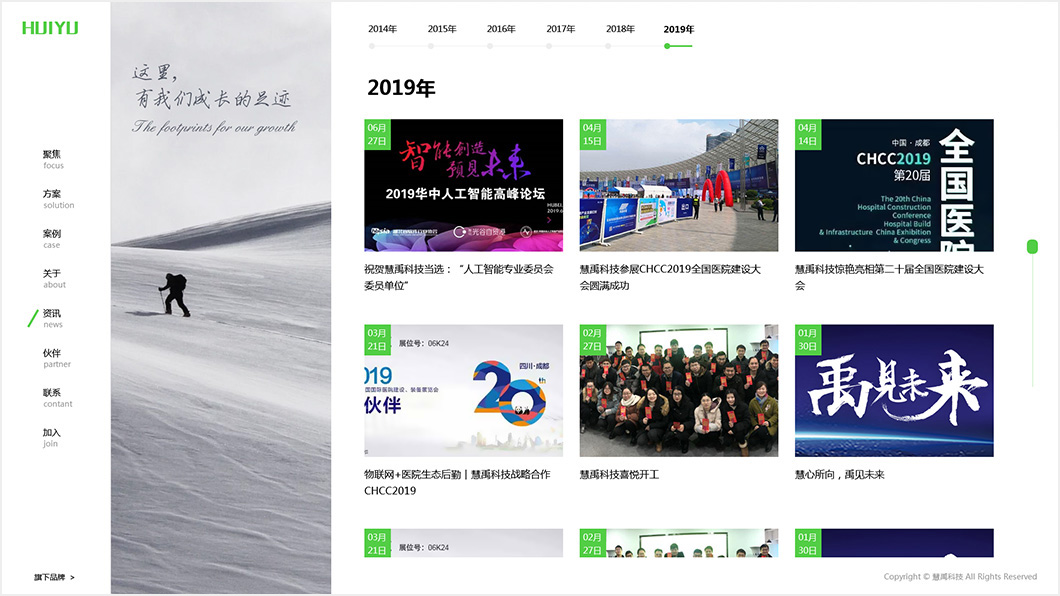Viewport: 1060px width, 596px height.
Task: Switch timeline to 2017年
Action: click(560, 29)
